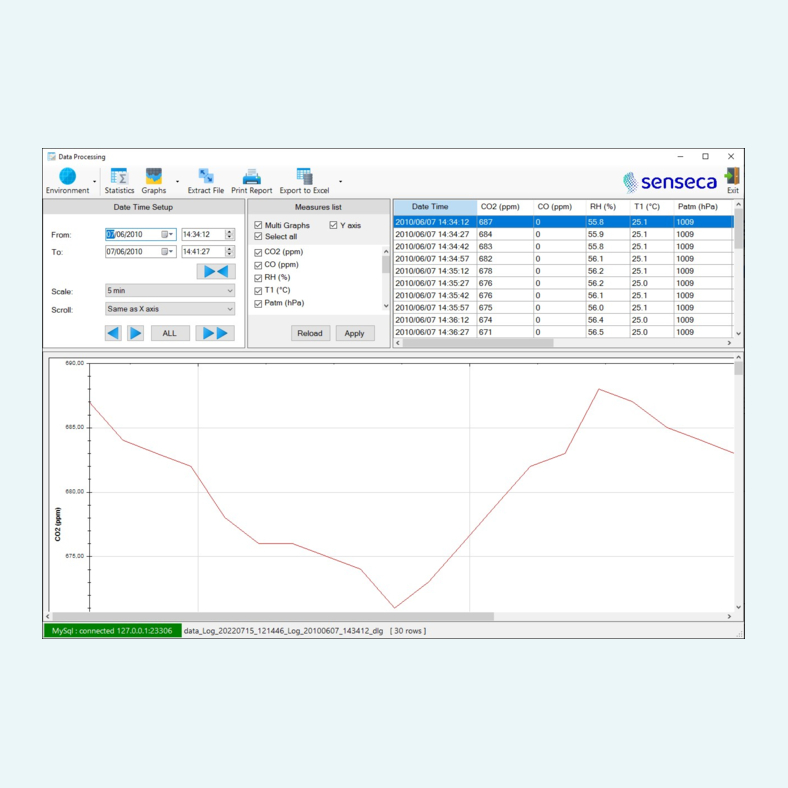Click the time range compress arrows button
Screen dimensions: 788x788
(x=216, y=272)
